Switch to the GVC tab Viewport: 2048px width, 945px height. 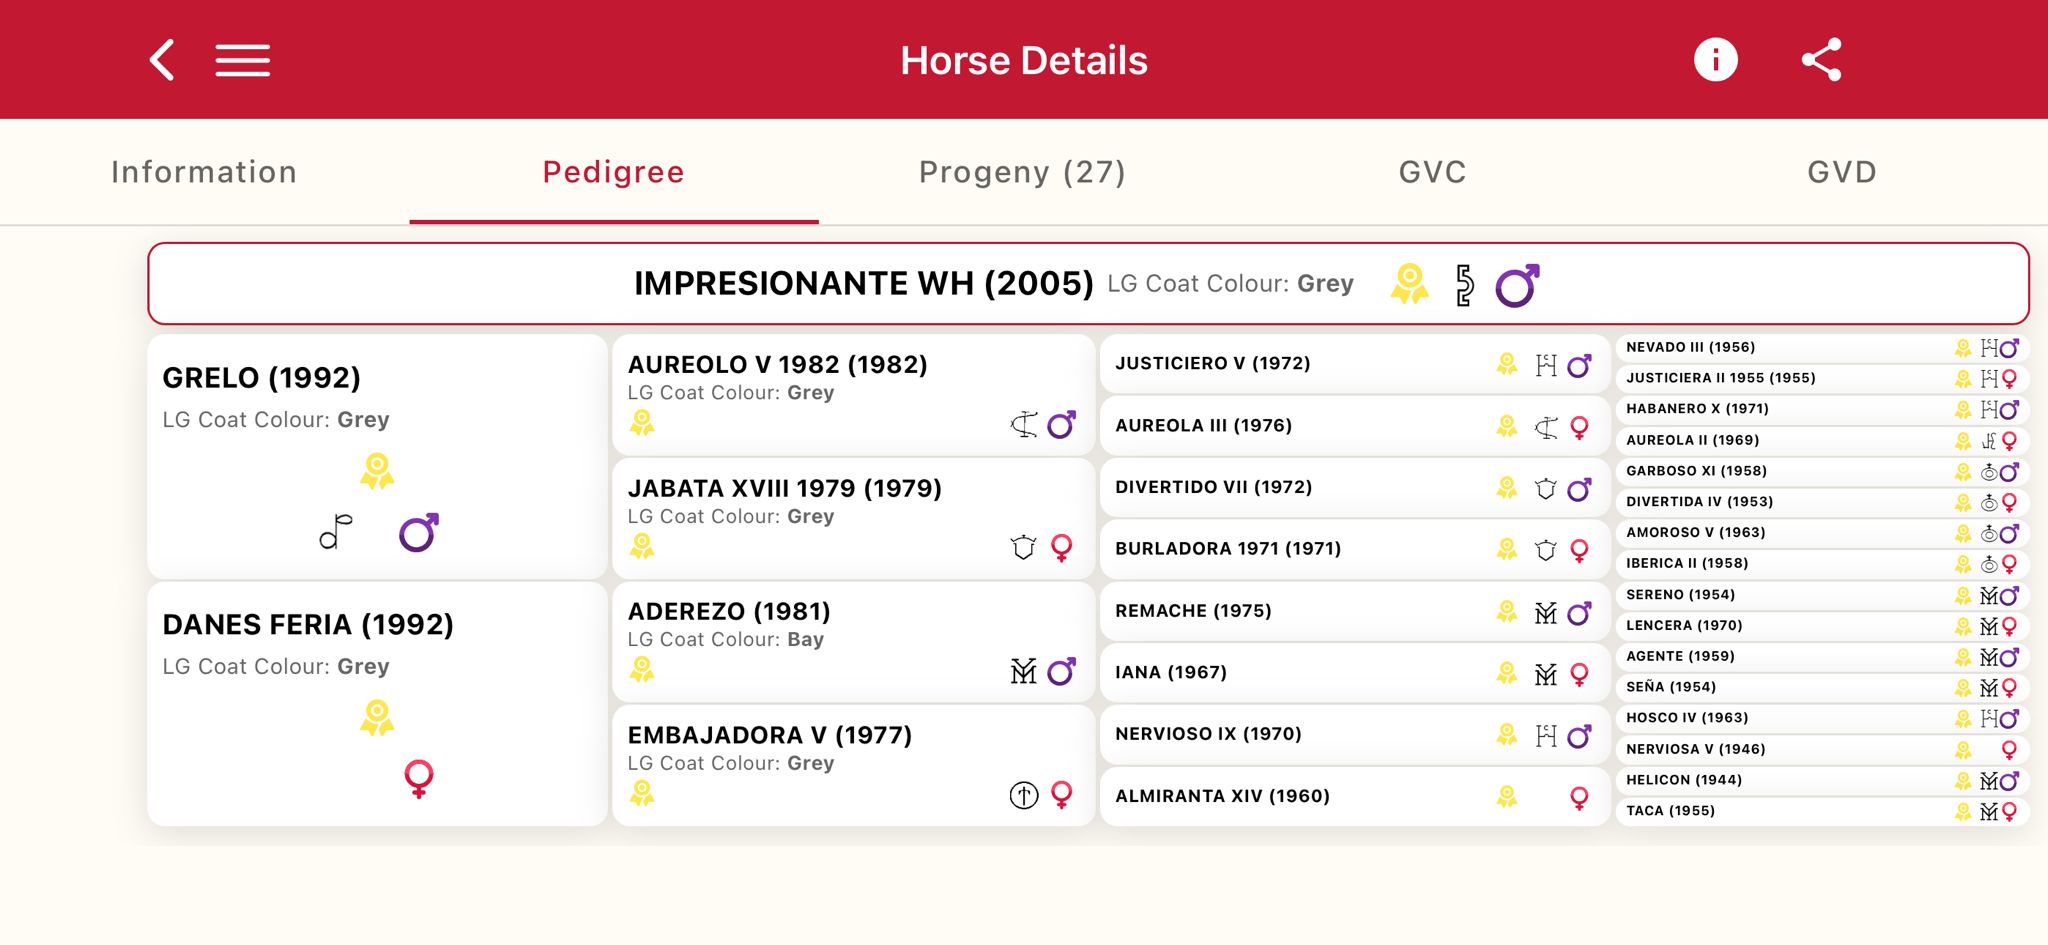click(1432, 172)
